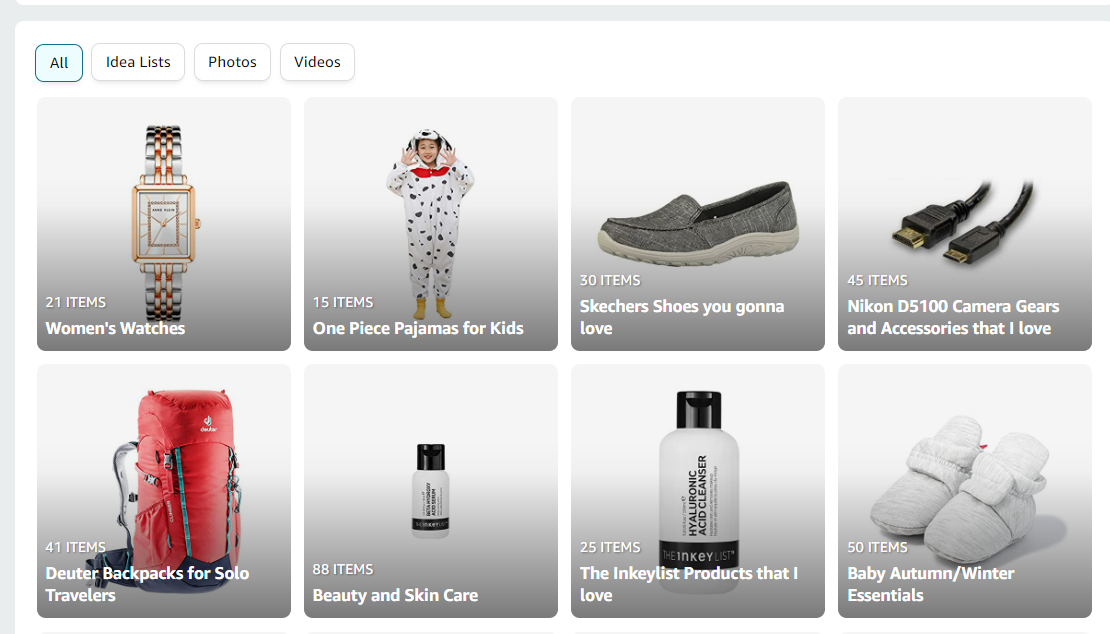1110x634 pixels.
Task: Switch to the Idea Lists filter
Action: pos(138,62)
